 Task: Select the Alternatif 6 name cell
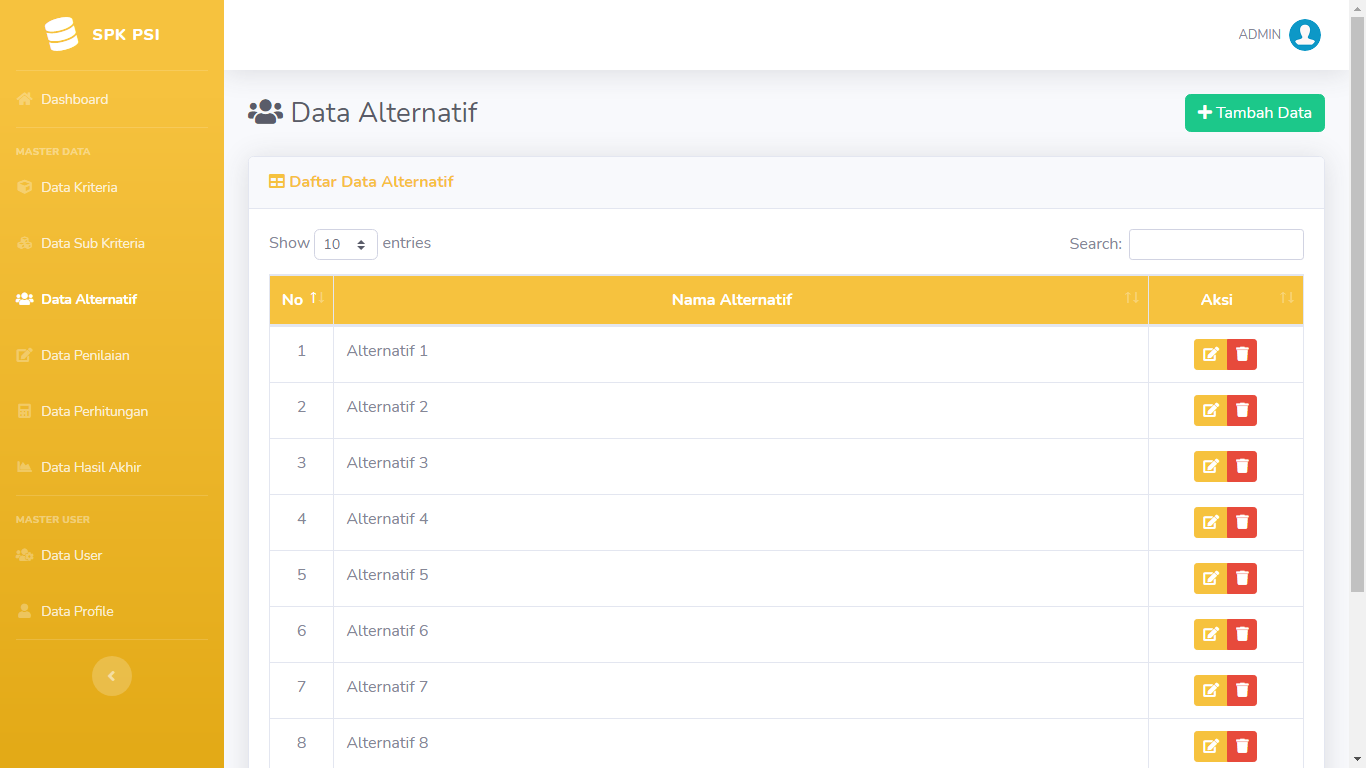[x=741, y=634]
